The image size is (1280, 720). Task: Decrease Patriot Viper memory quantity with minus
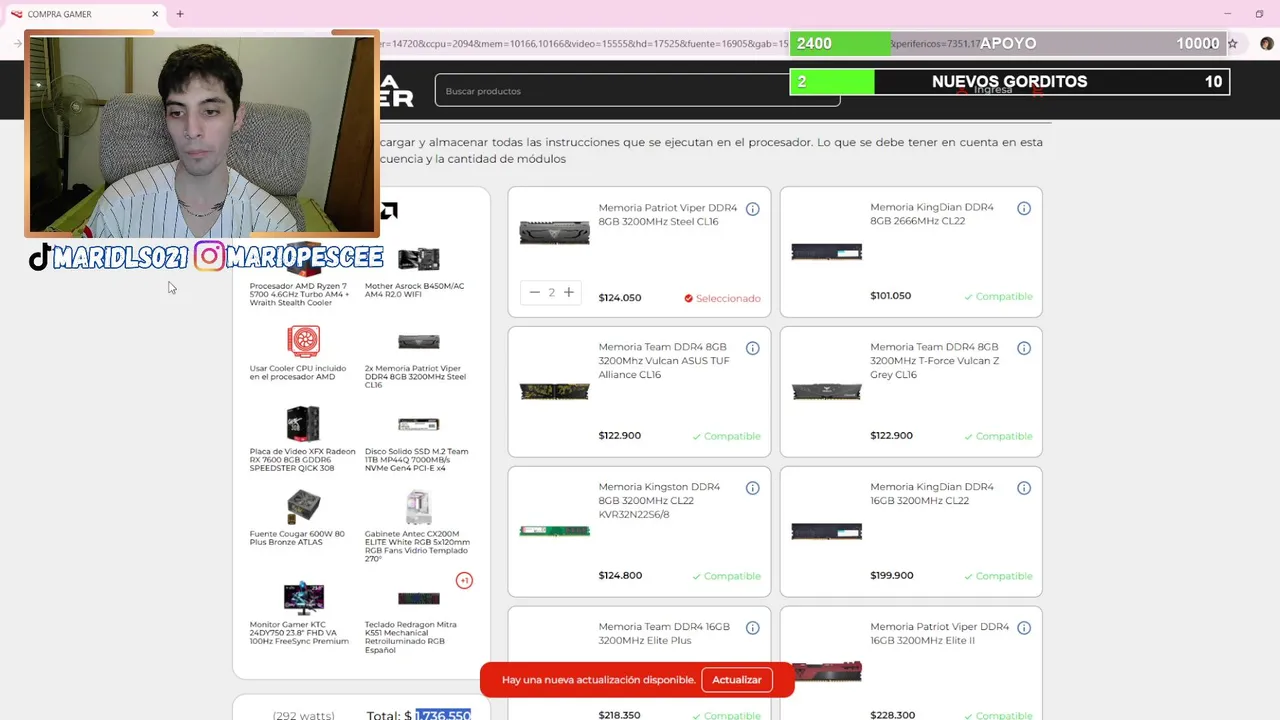click(x=534, y=292)
